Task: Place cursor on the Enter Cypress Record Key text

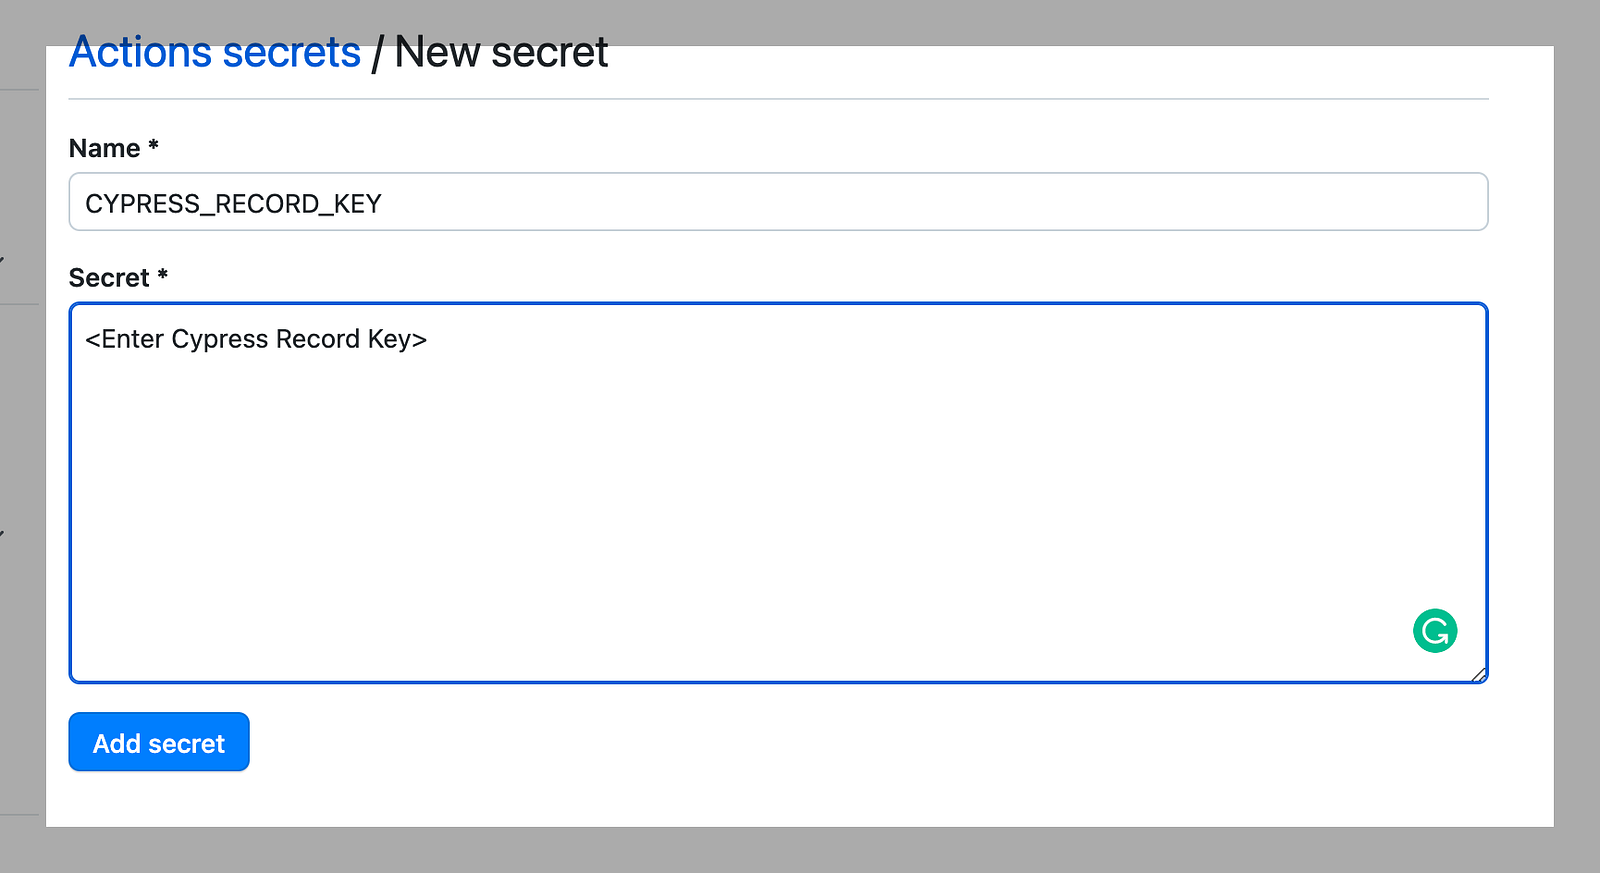Action: point(256,339)
